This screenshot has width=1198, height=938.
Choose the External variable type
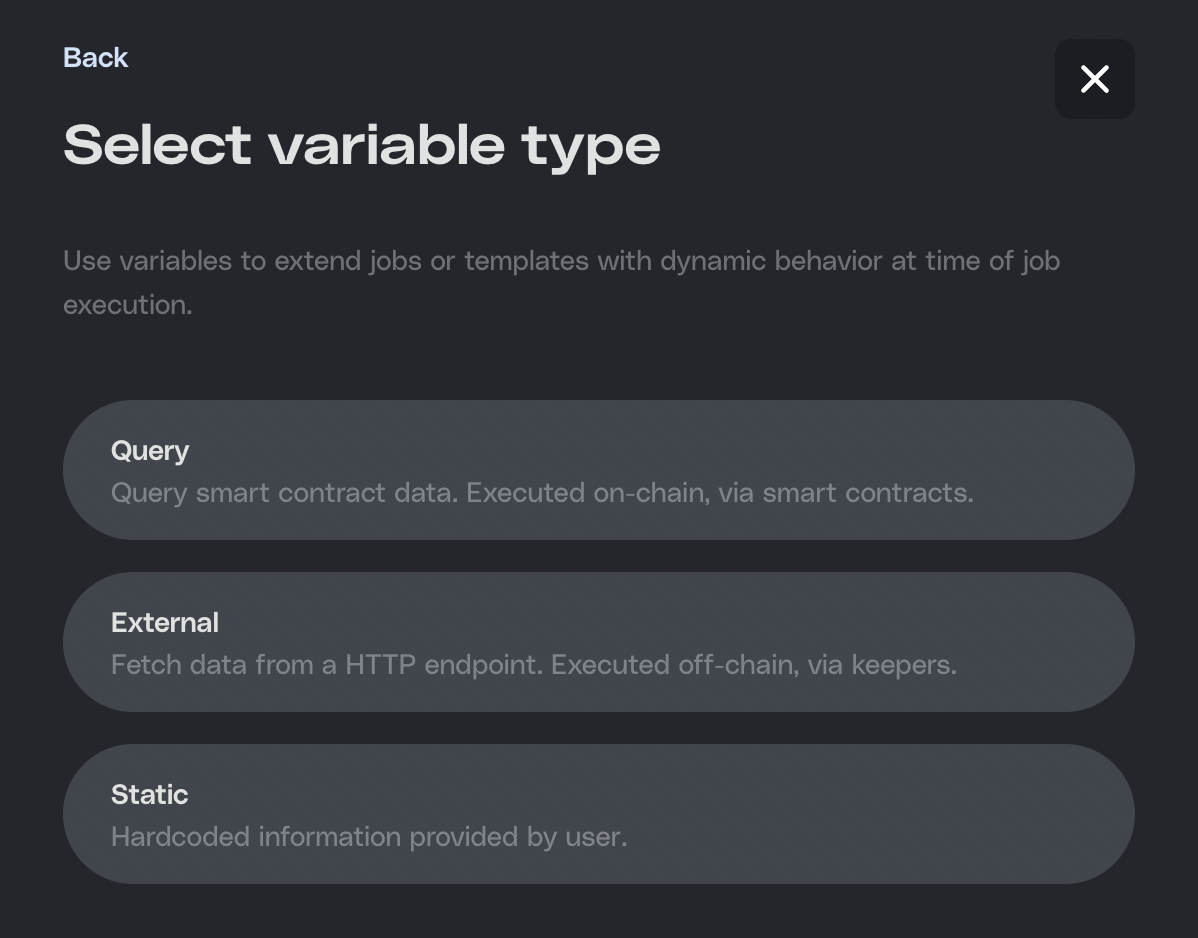[x=598, y=642]
